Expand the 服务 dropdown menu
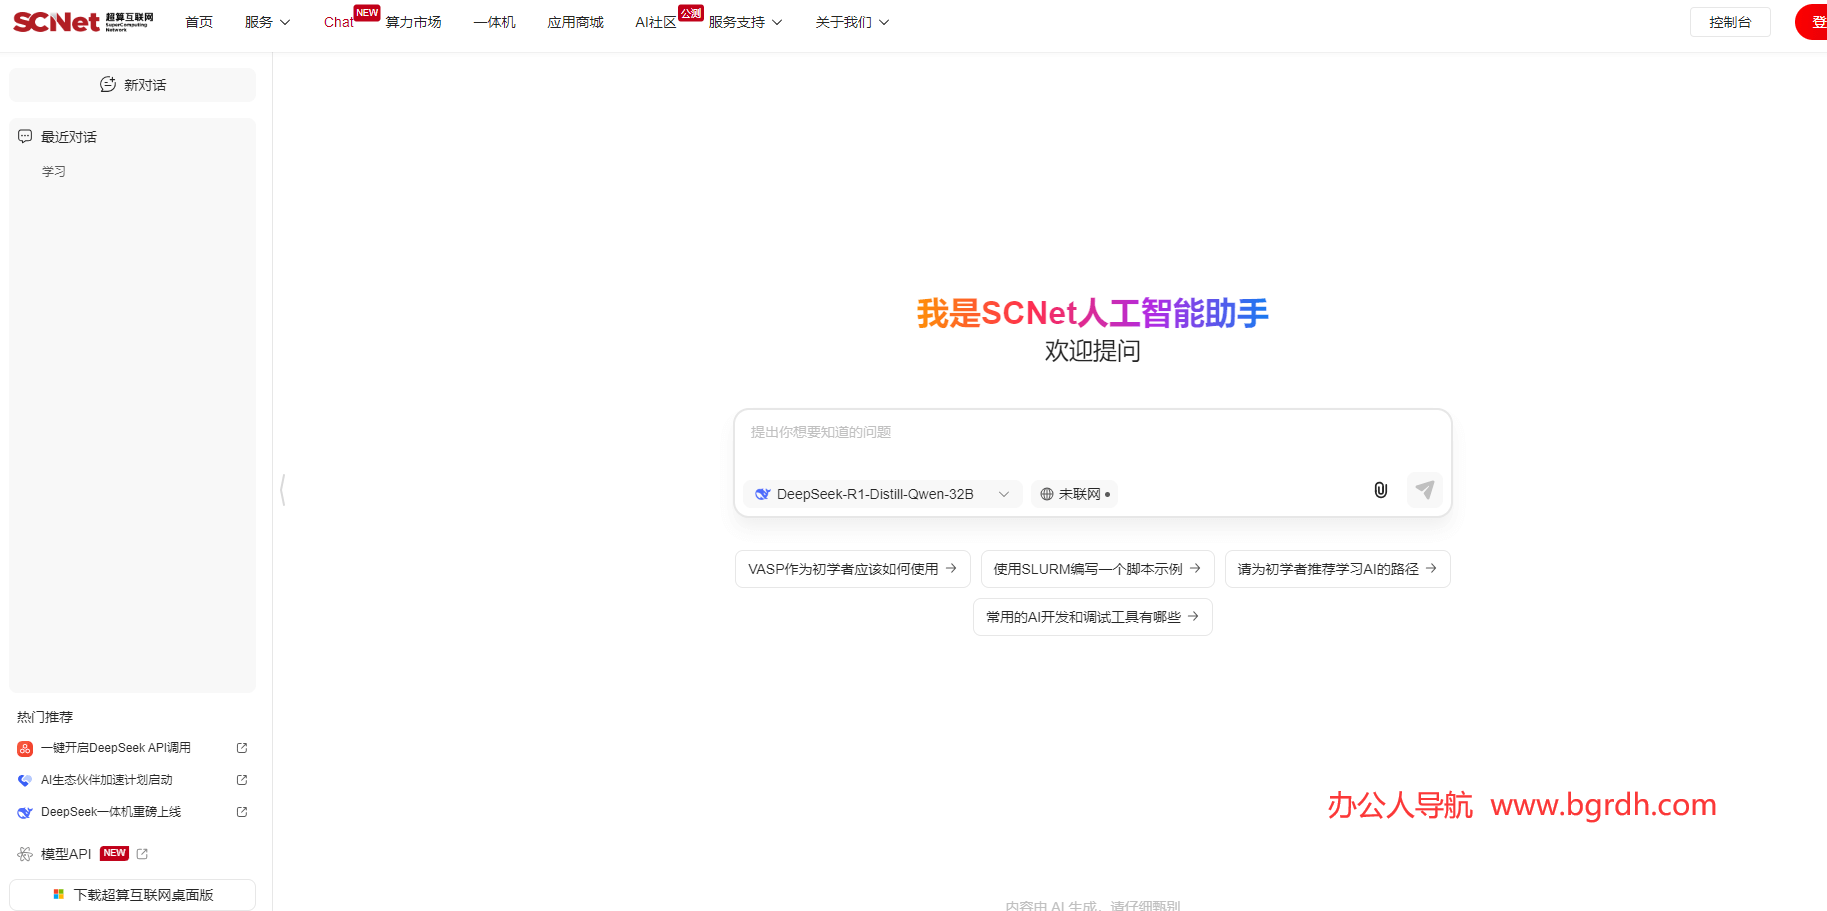This screenshot has width=1827, height=911. [x=267, y=22]
